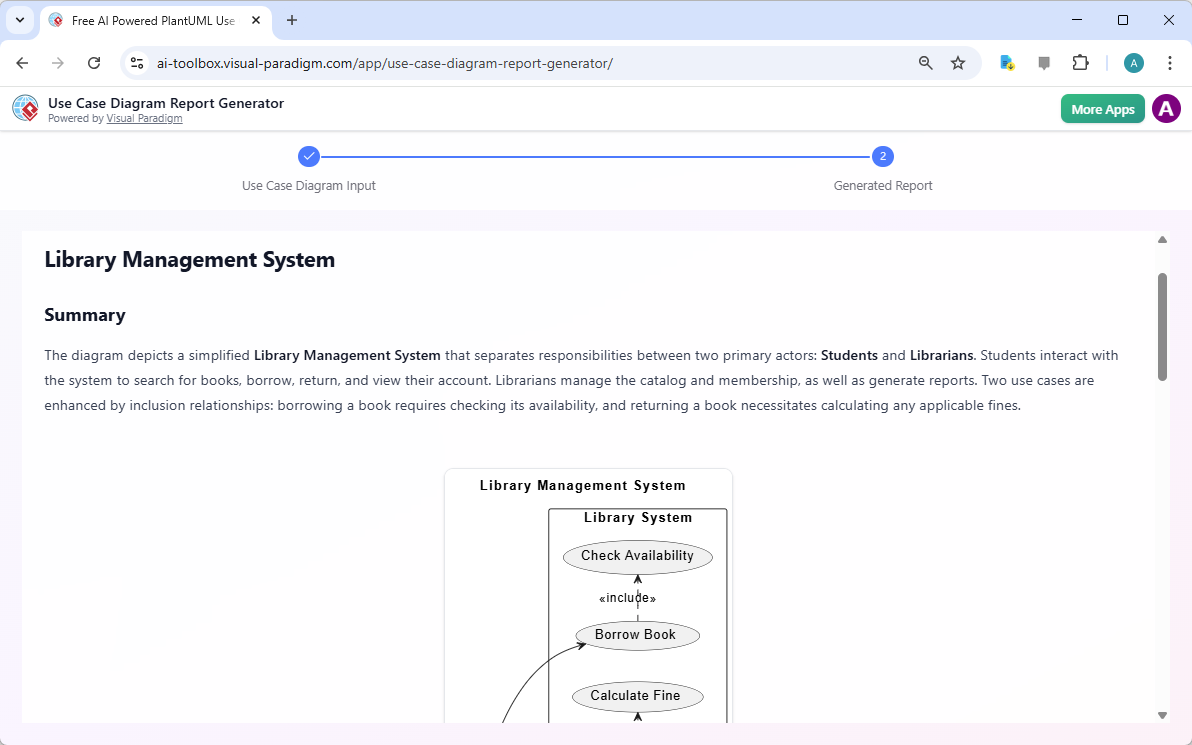This screenshot has height=745, width=1192.
Task: Open a new tab with the plus button
Action: [291, 20]
